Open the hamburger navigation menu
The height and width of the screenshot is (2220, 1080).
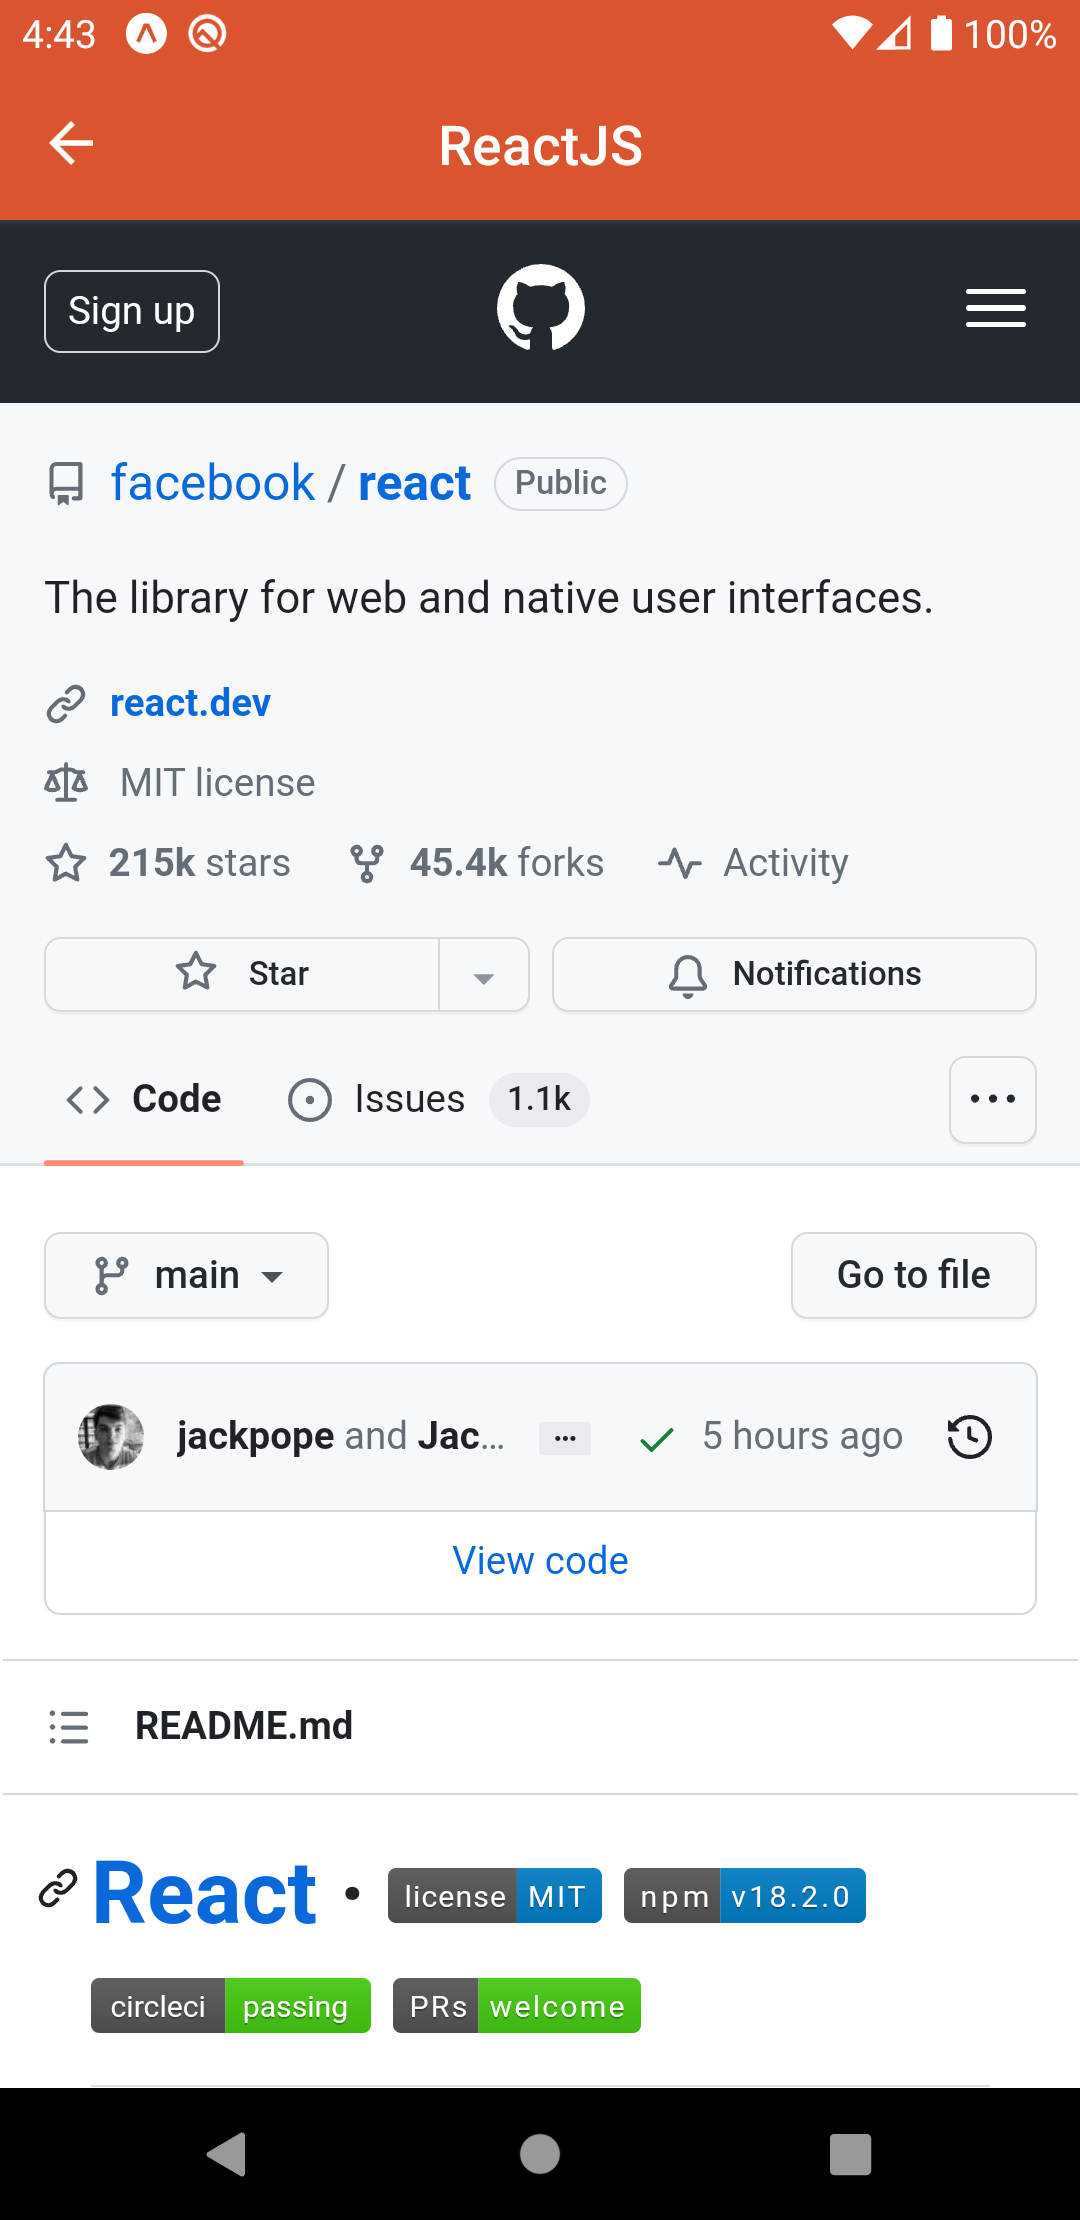click(x=996, y=308)
